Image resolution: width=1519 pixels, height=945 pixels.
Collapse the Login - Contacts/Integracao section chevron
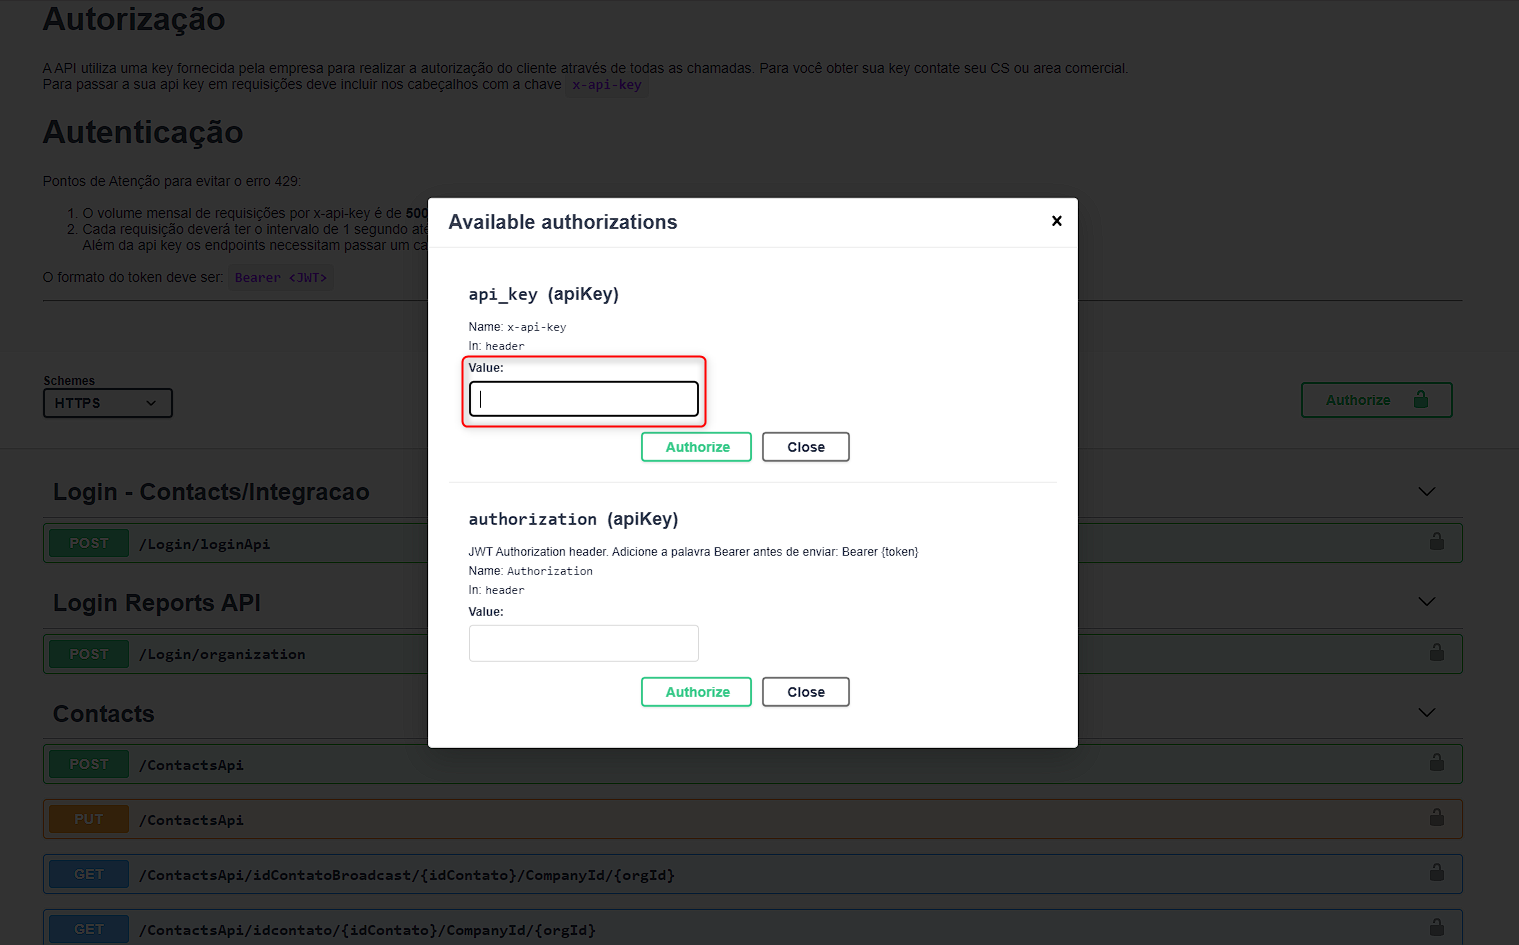point(1427,492)
